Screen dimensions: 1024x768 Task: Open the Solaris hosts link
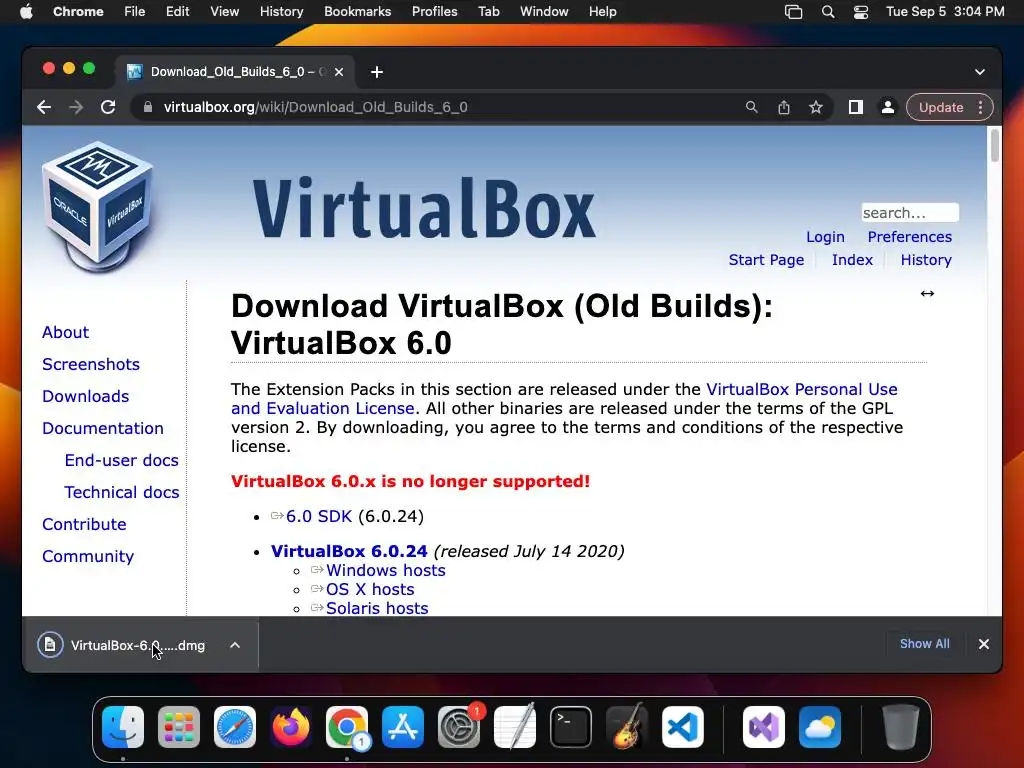tap(377, 608)
